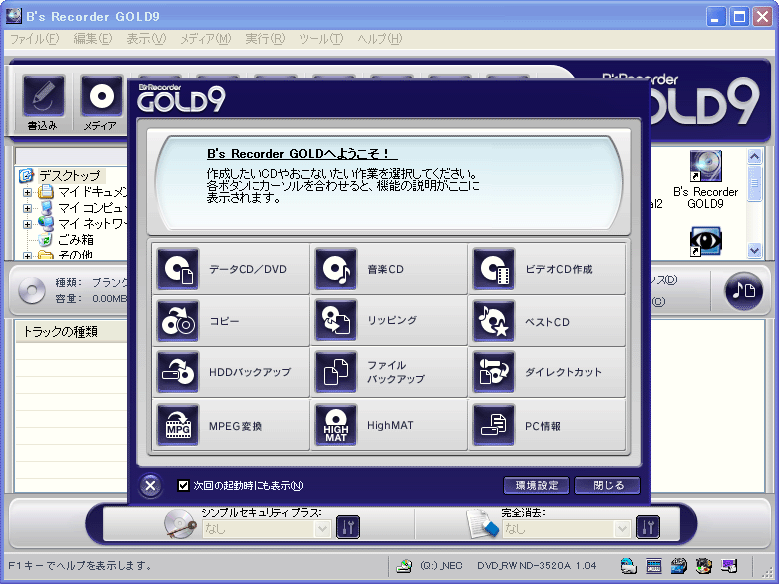
Task: Expand the マイ コンピュータ tree node
Action: [x=27, y=208]
